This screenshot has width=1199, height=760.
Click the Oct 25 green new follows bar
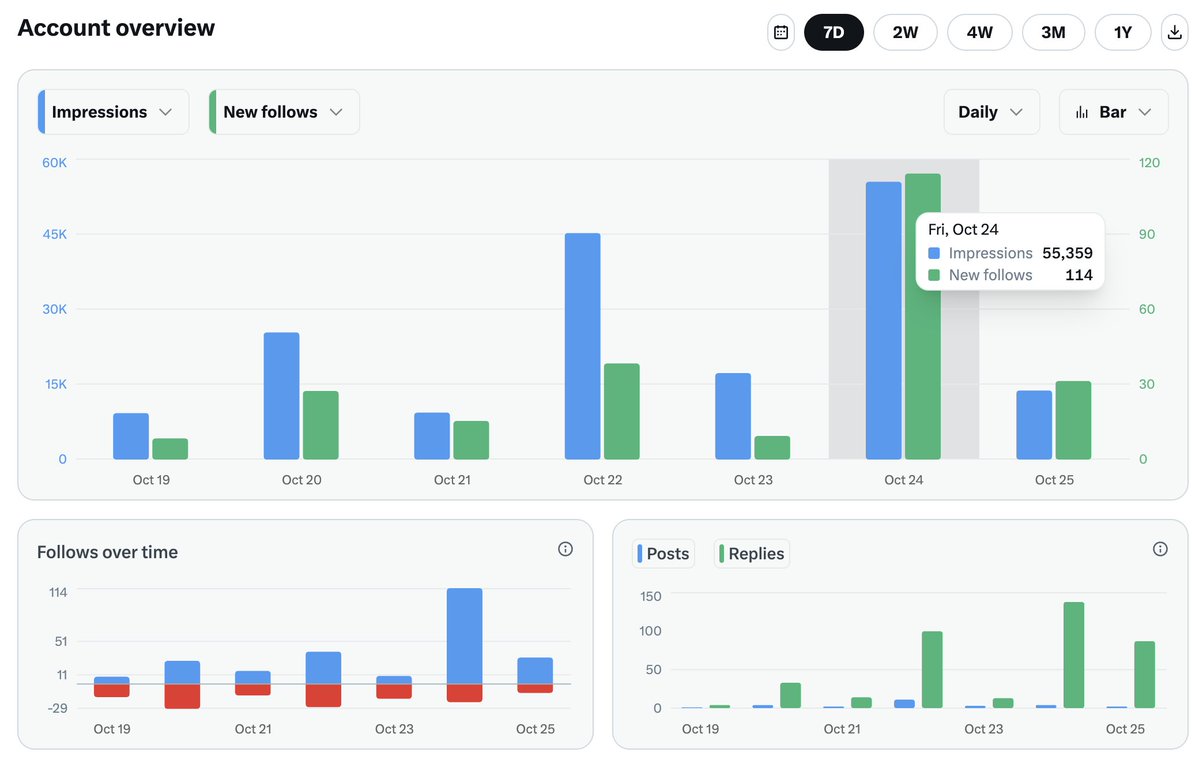coord(1073,421)
